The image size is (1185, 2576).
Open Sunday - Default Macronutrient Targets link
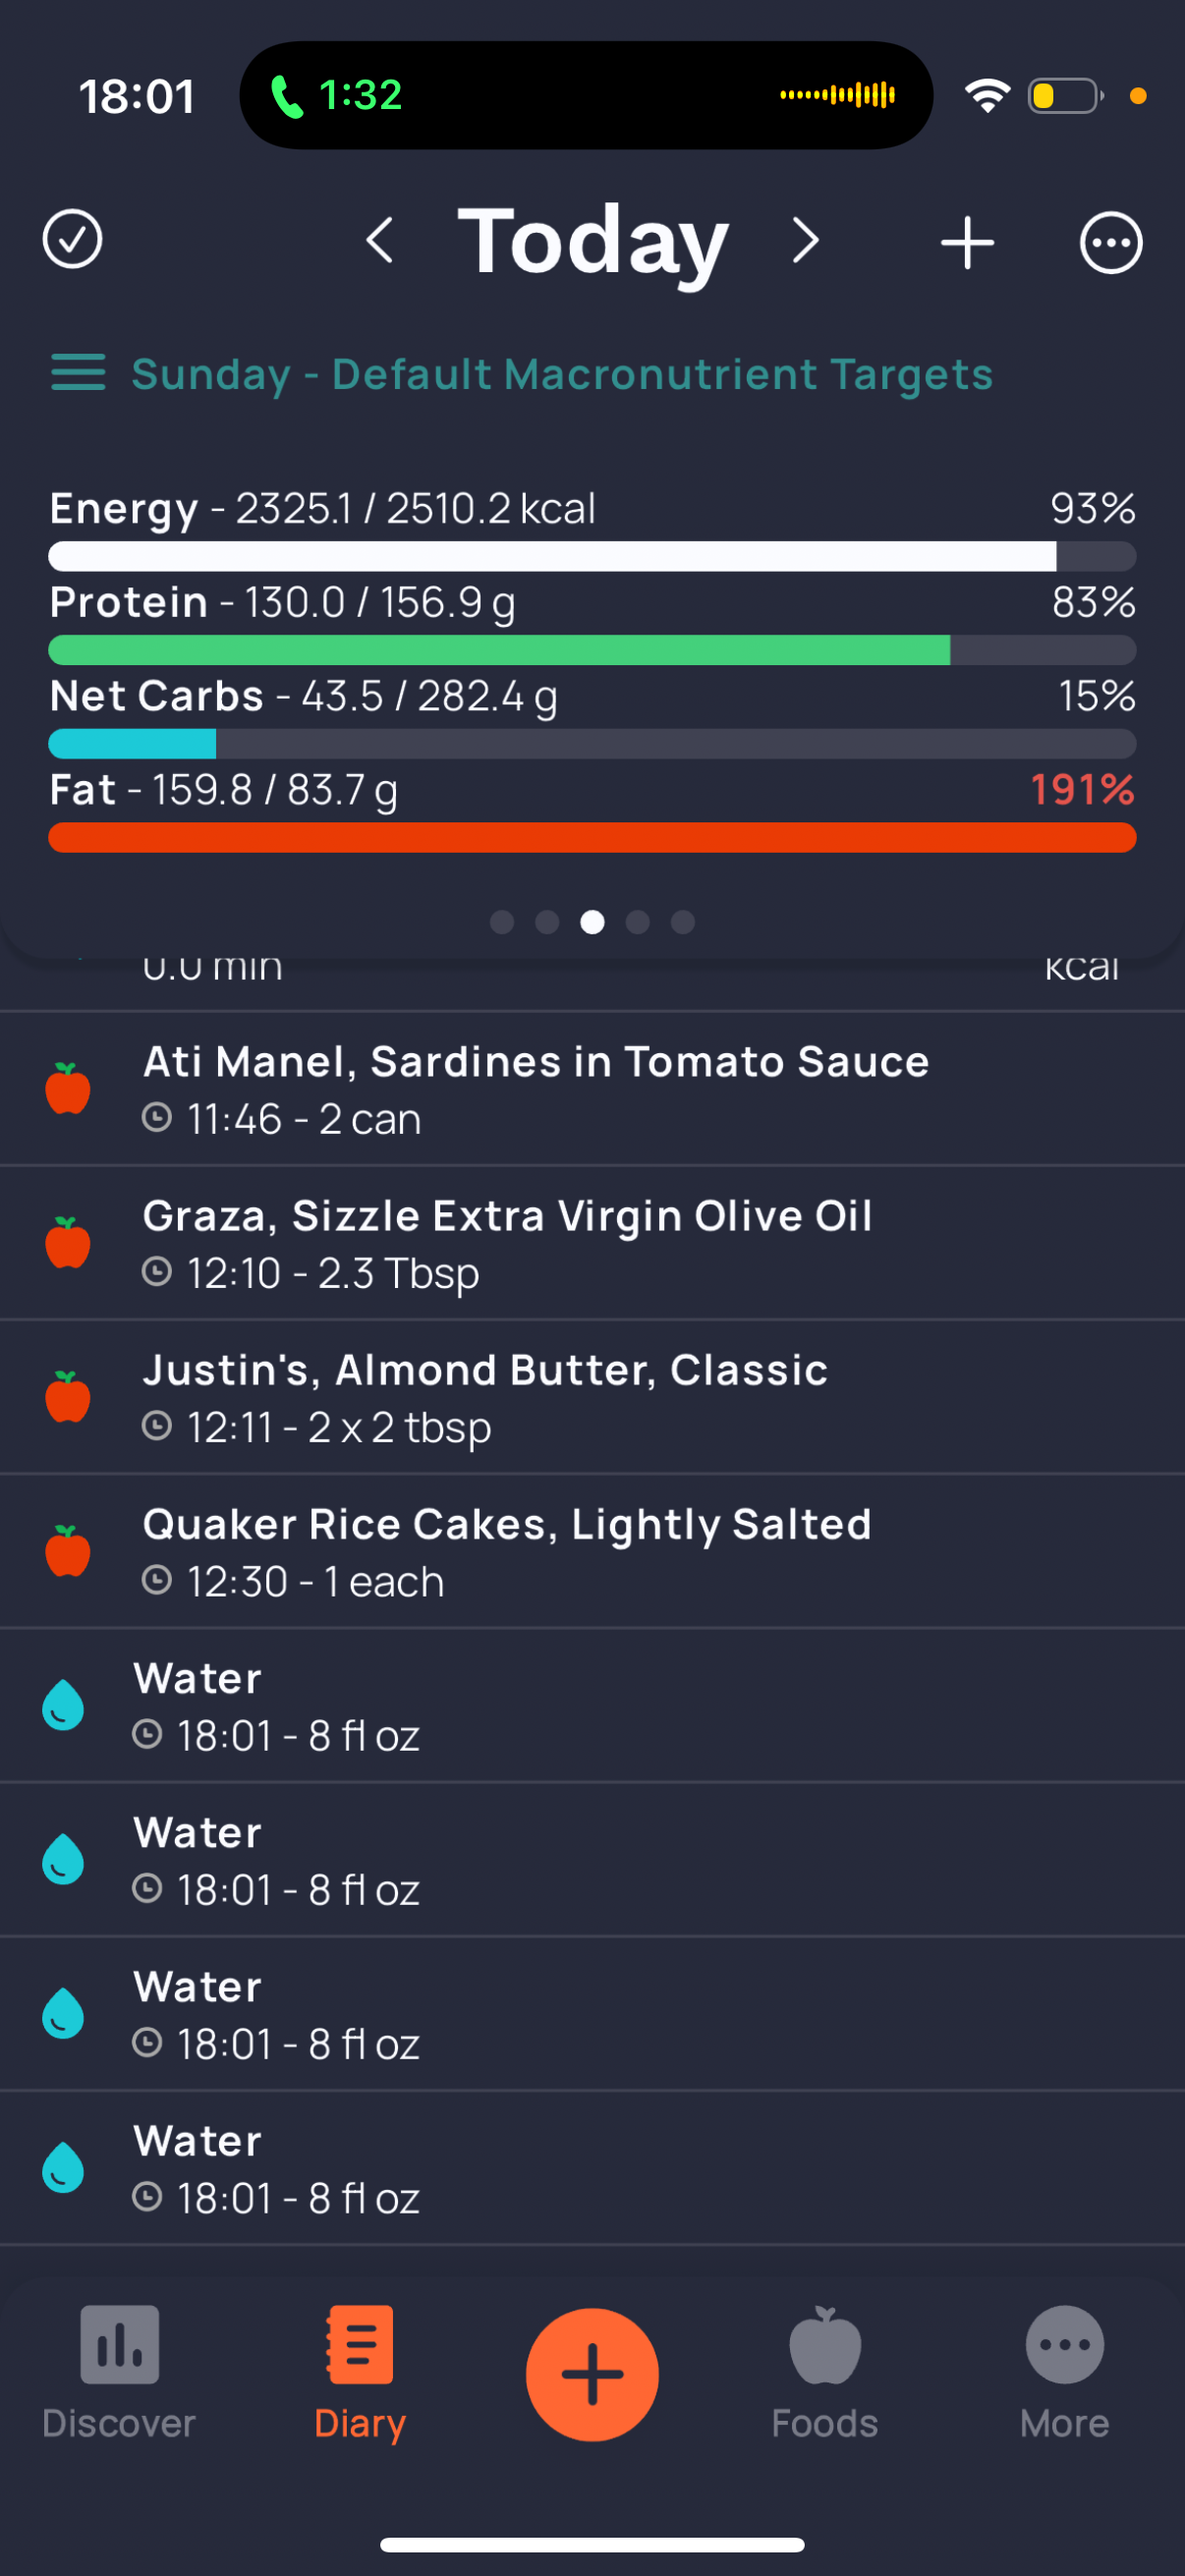(562, 374)
